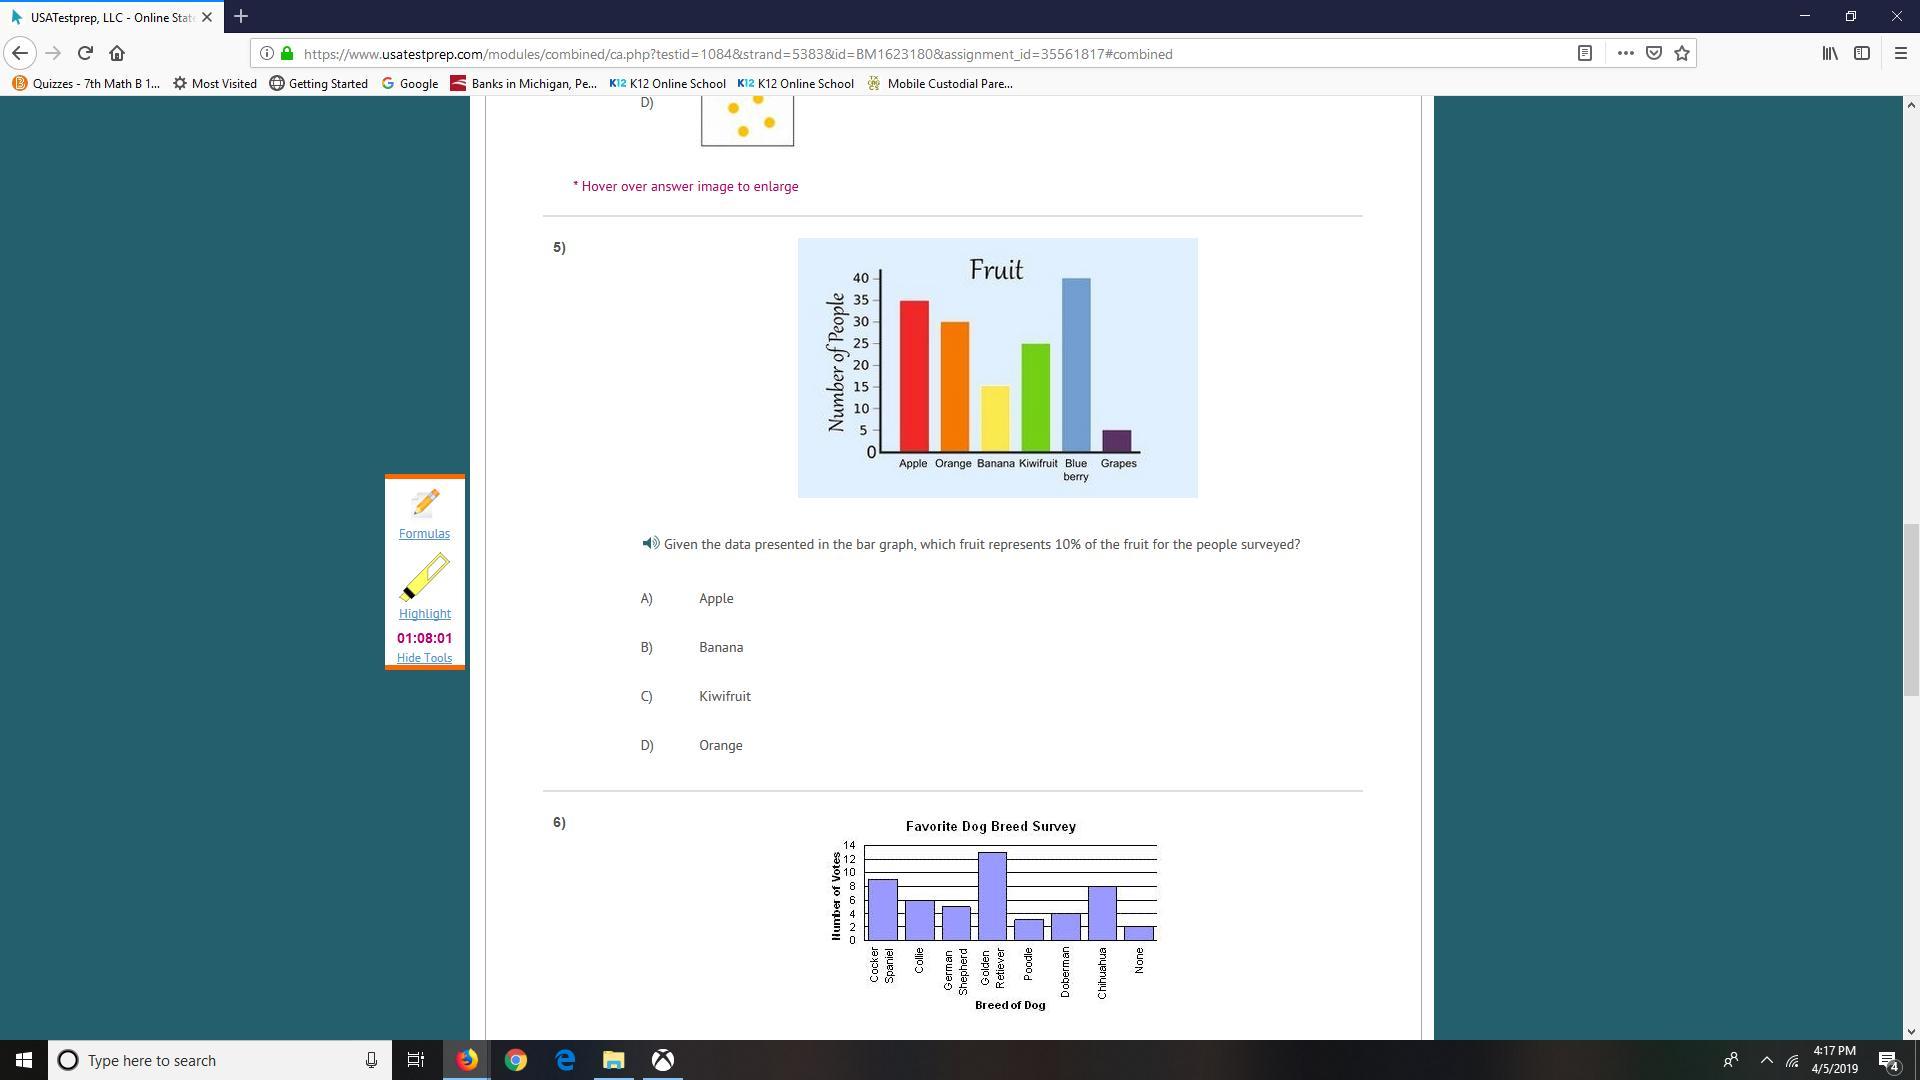Open page actions three-dot menu
This screenshot has width=1920, height=1080.
[1626, 53]
